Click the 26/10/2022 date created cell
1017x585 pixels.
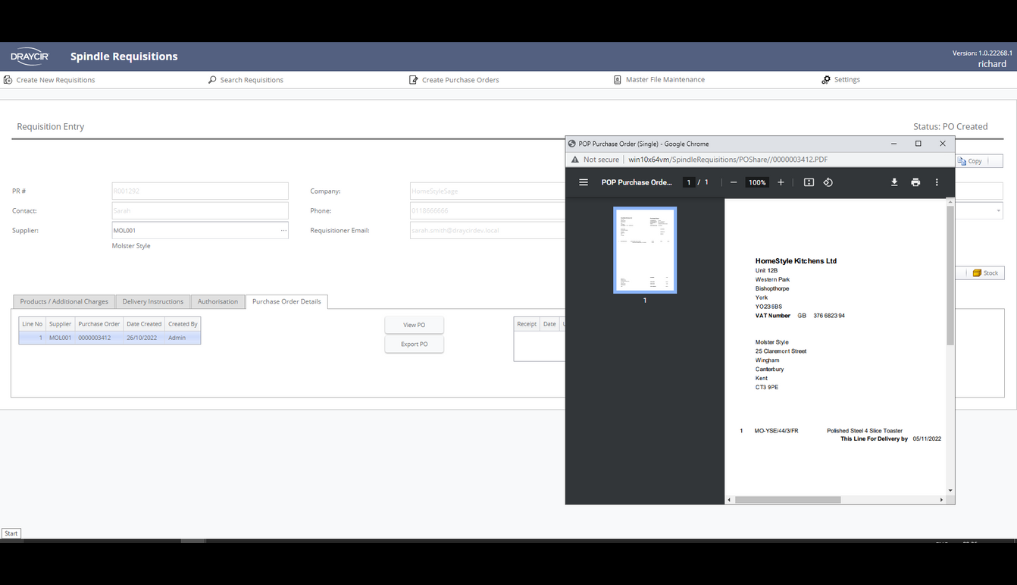143,338
